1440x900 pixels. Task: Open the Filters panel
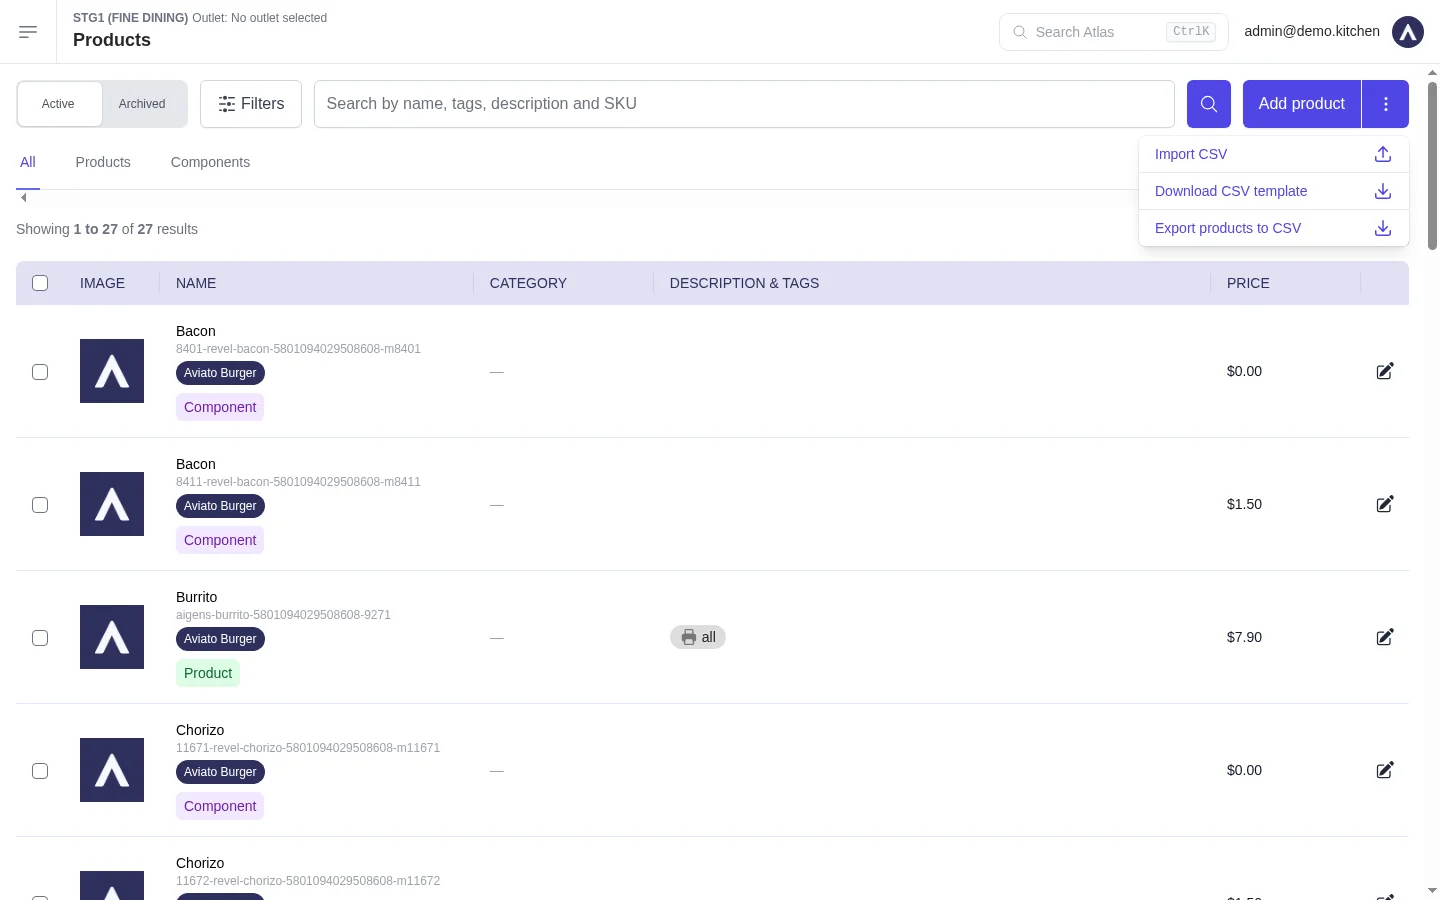[251, 104]
